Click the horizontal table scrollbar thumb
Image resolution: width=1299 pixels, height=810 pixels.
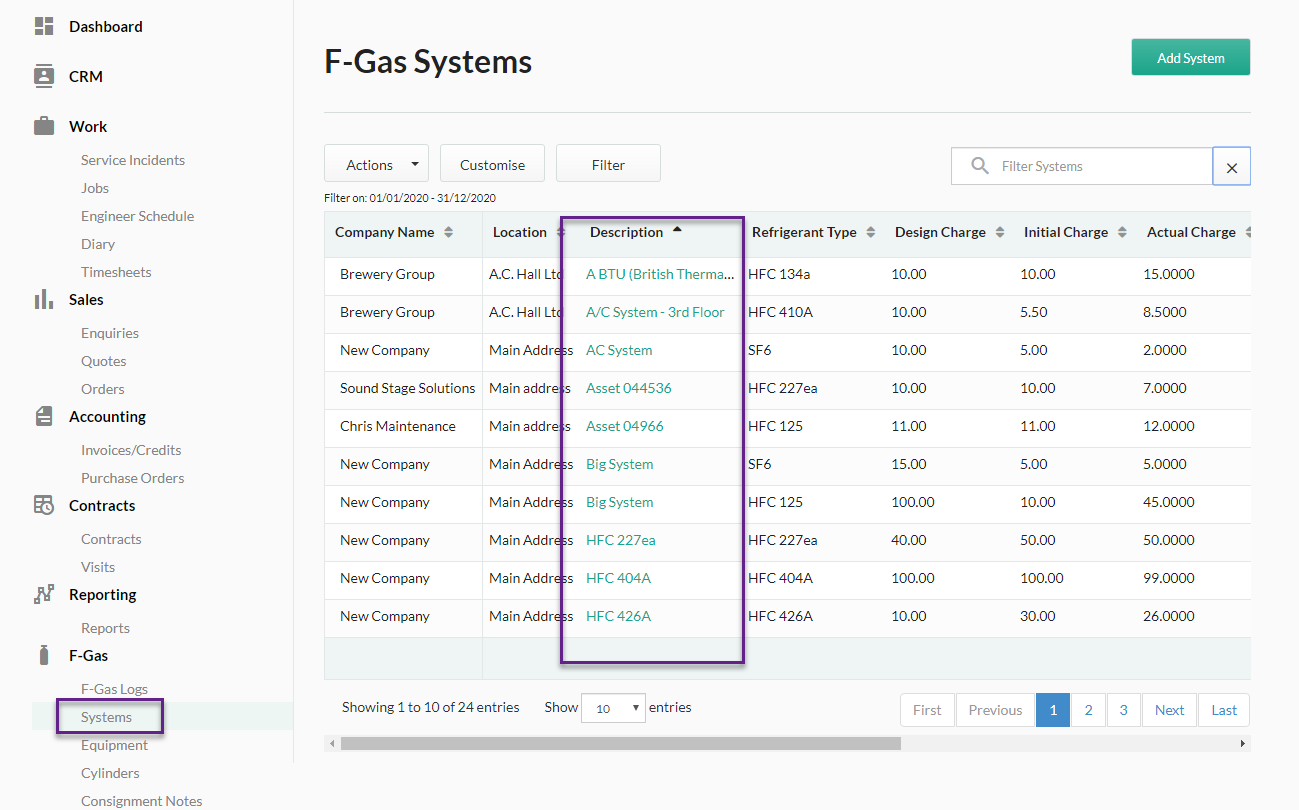(x=620, y=744)
